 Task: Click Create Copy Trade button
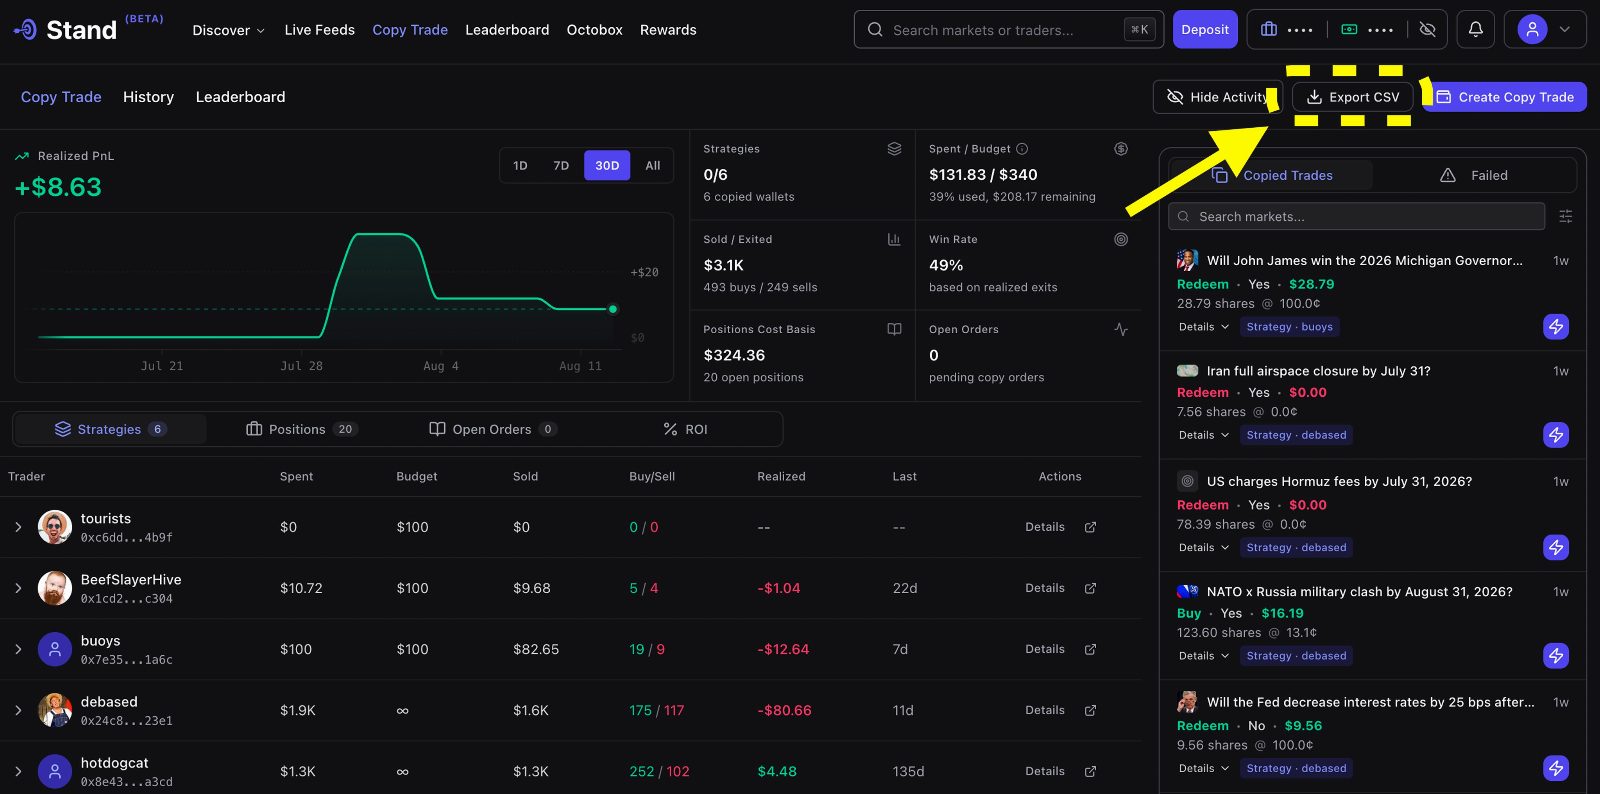1505,97
